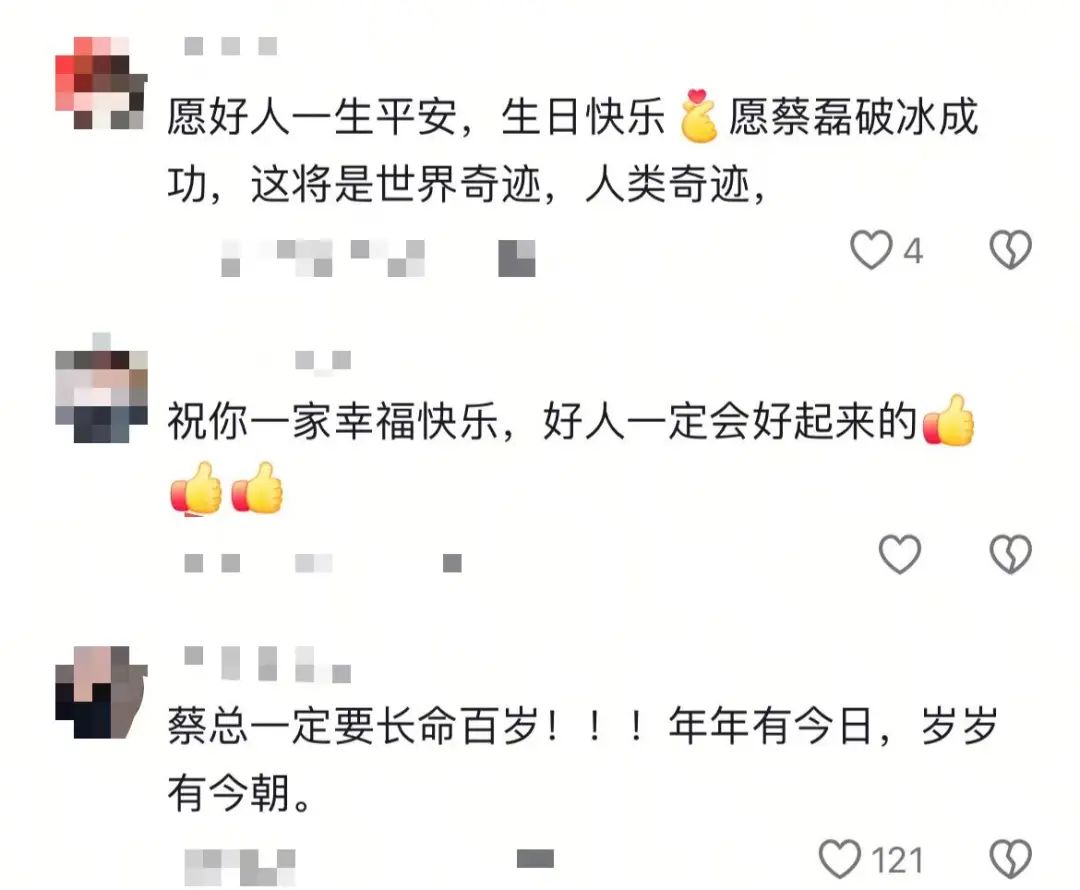This screenshot has height=890, width=1080.
Task: Click the like count number 4
Action: [913, 251]
